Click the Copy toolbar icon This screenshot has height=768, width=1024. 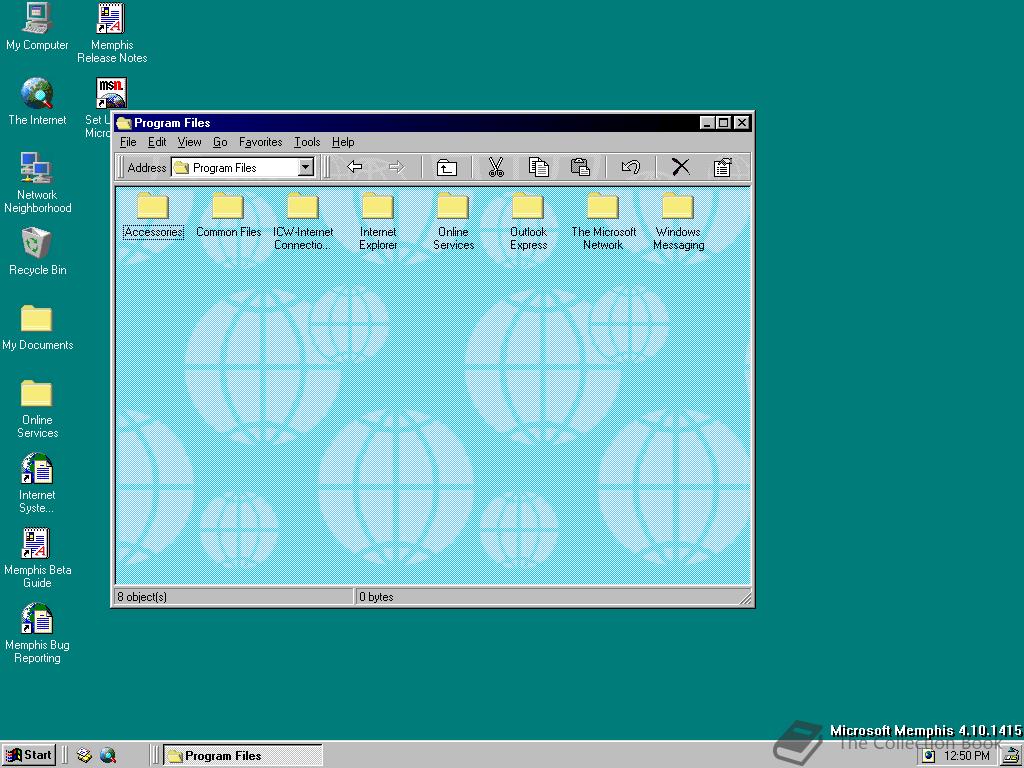click(538, 168)
